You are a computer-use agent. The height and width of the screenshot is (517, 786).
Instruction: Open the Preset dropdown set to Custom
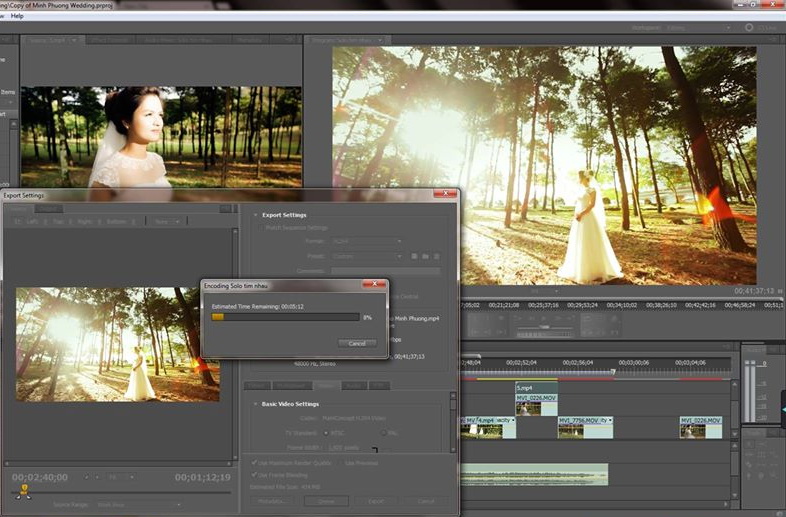click(367, 256)
